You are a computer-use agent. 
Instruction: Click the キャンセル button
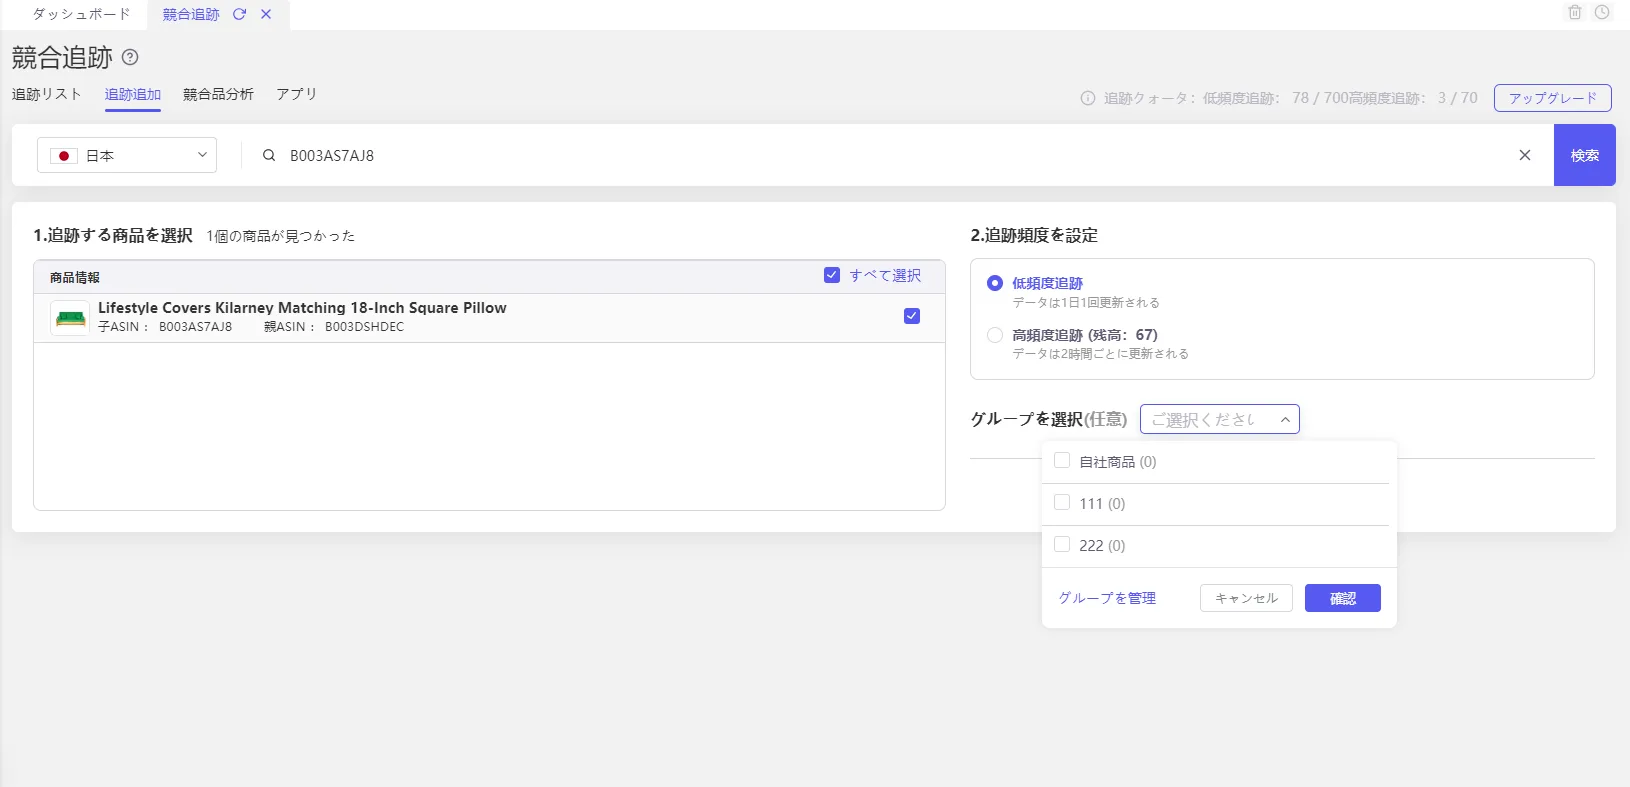click(1246, 598)
